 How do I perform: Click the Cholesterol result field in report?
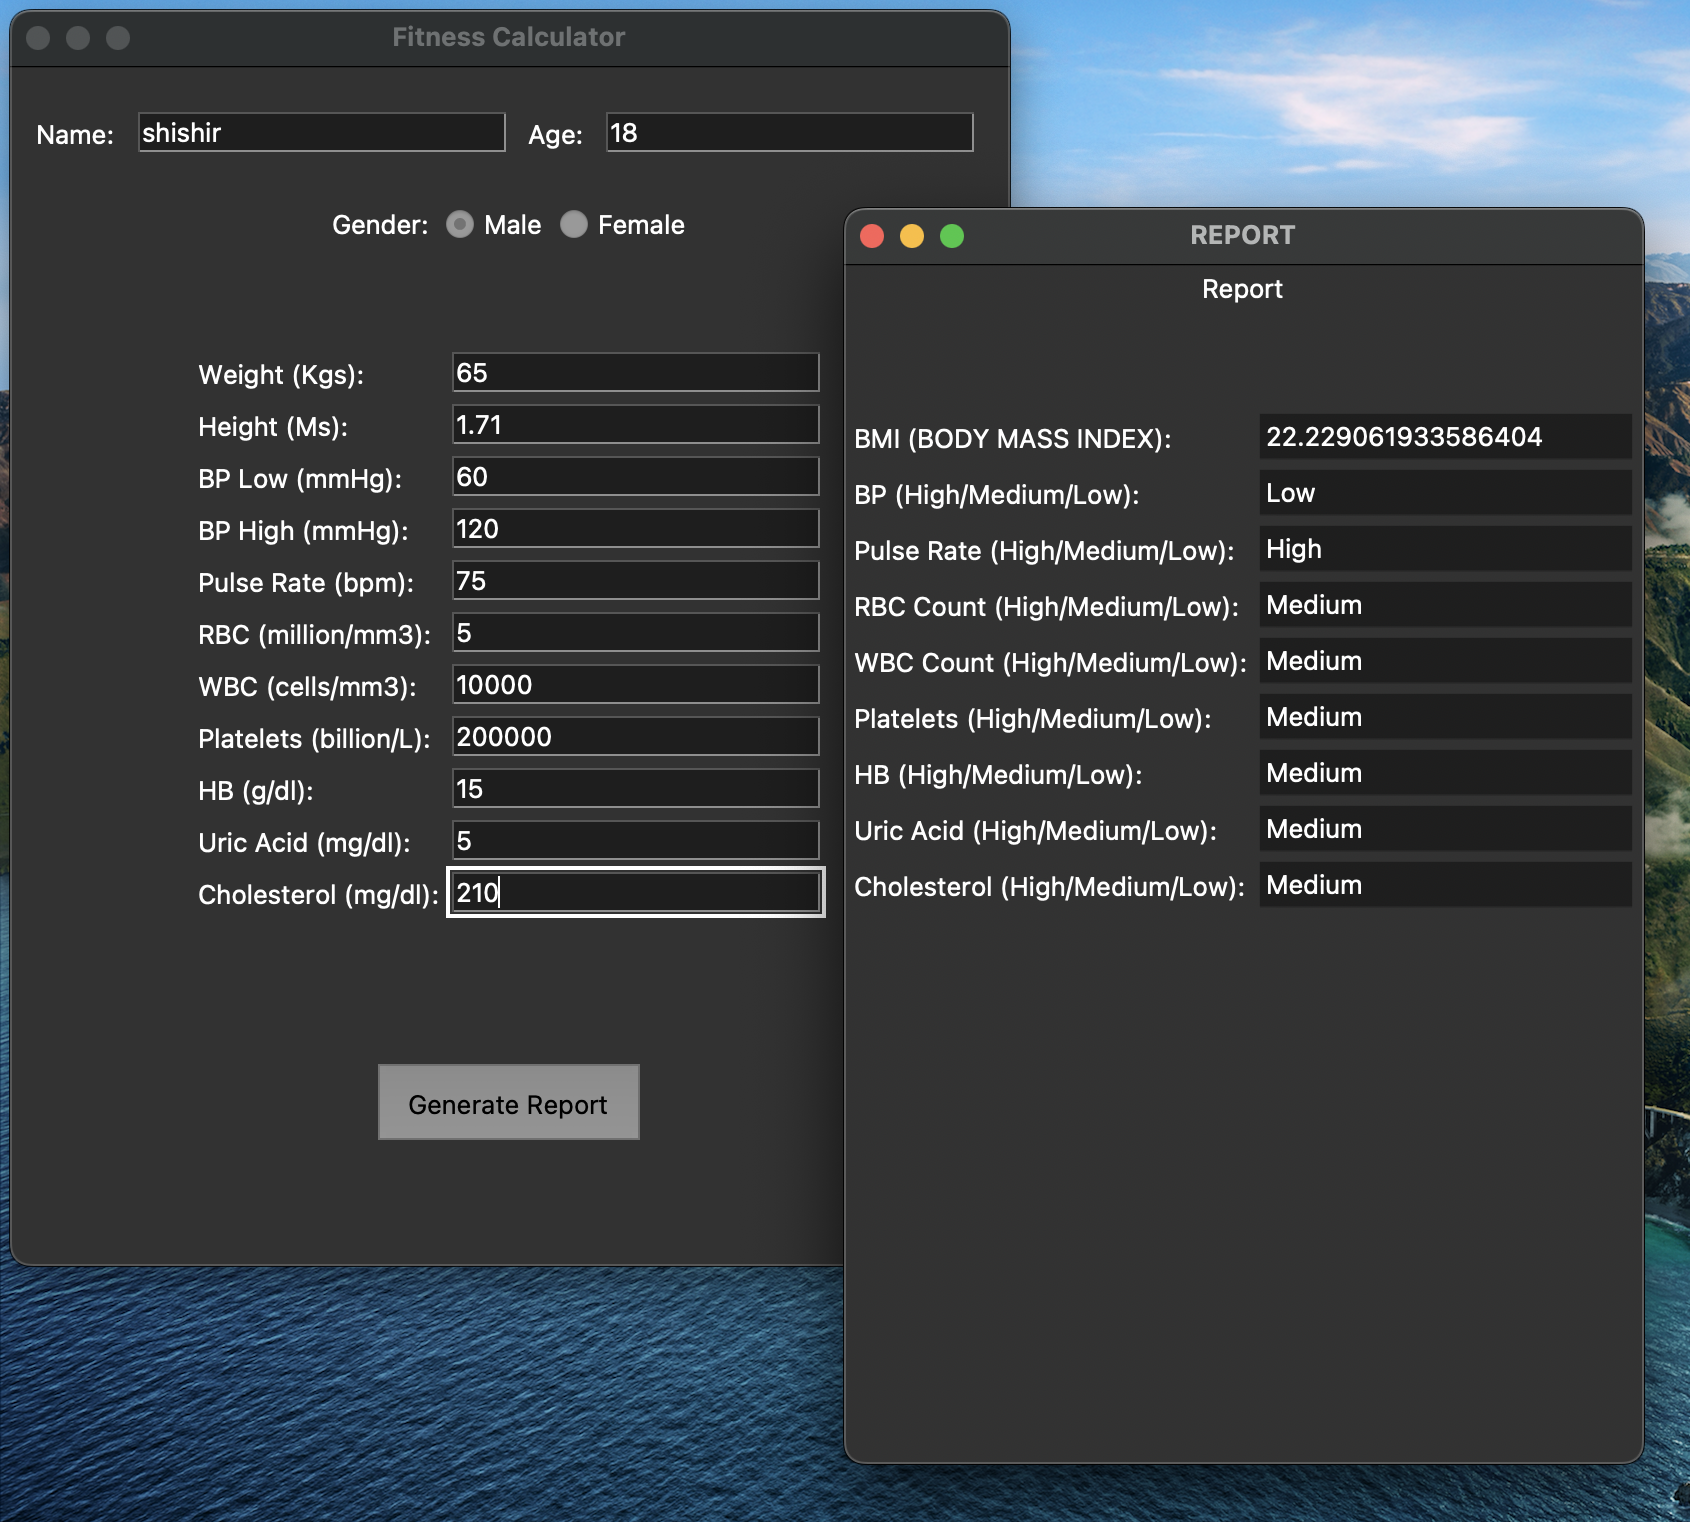(1446, 885)
